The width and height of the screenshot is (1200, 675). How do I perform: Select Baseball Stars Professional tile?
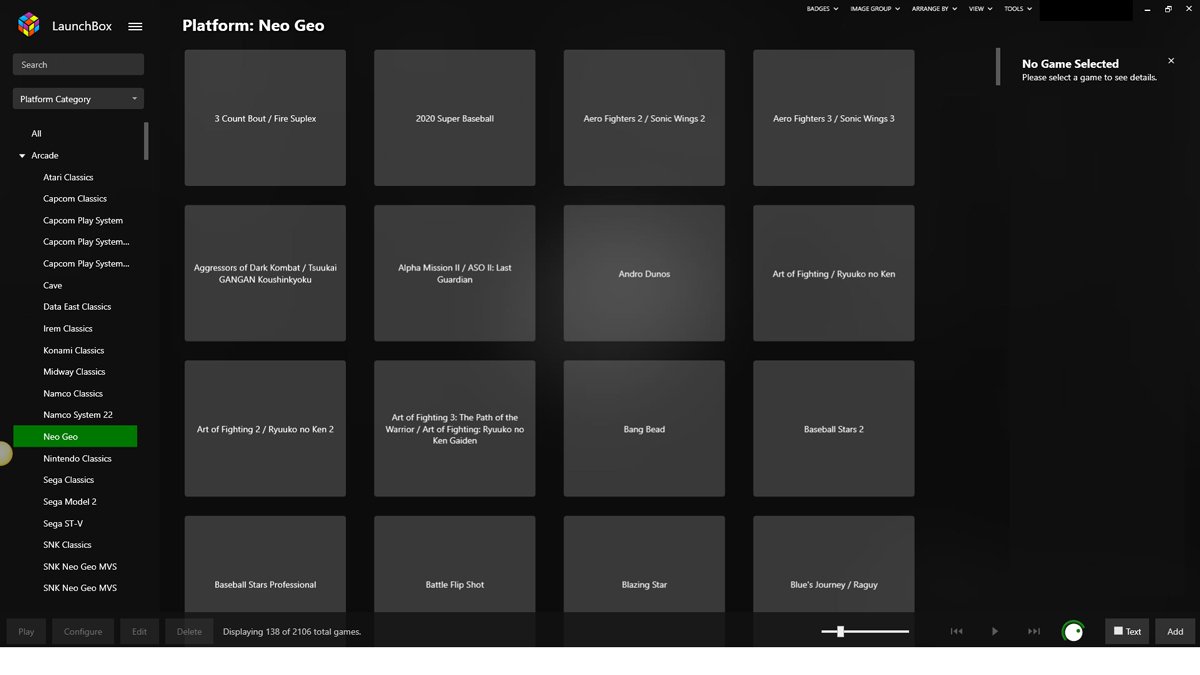tap(265, 564)
